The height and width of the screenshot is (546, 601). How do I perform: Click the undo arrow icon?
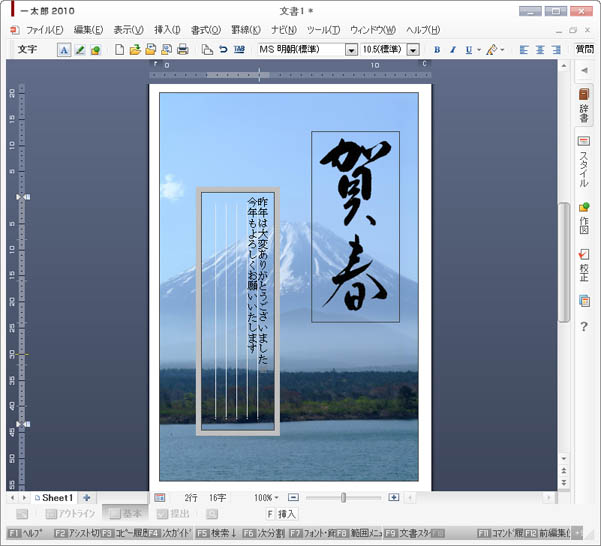click(223, 50)
